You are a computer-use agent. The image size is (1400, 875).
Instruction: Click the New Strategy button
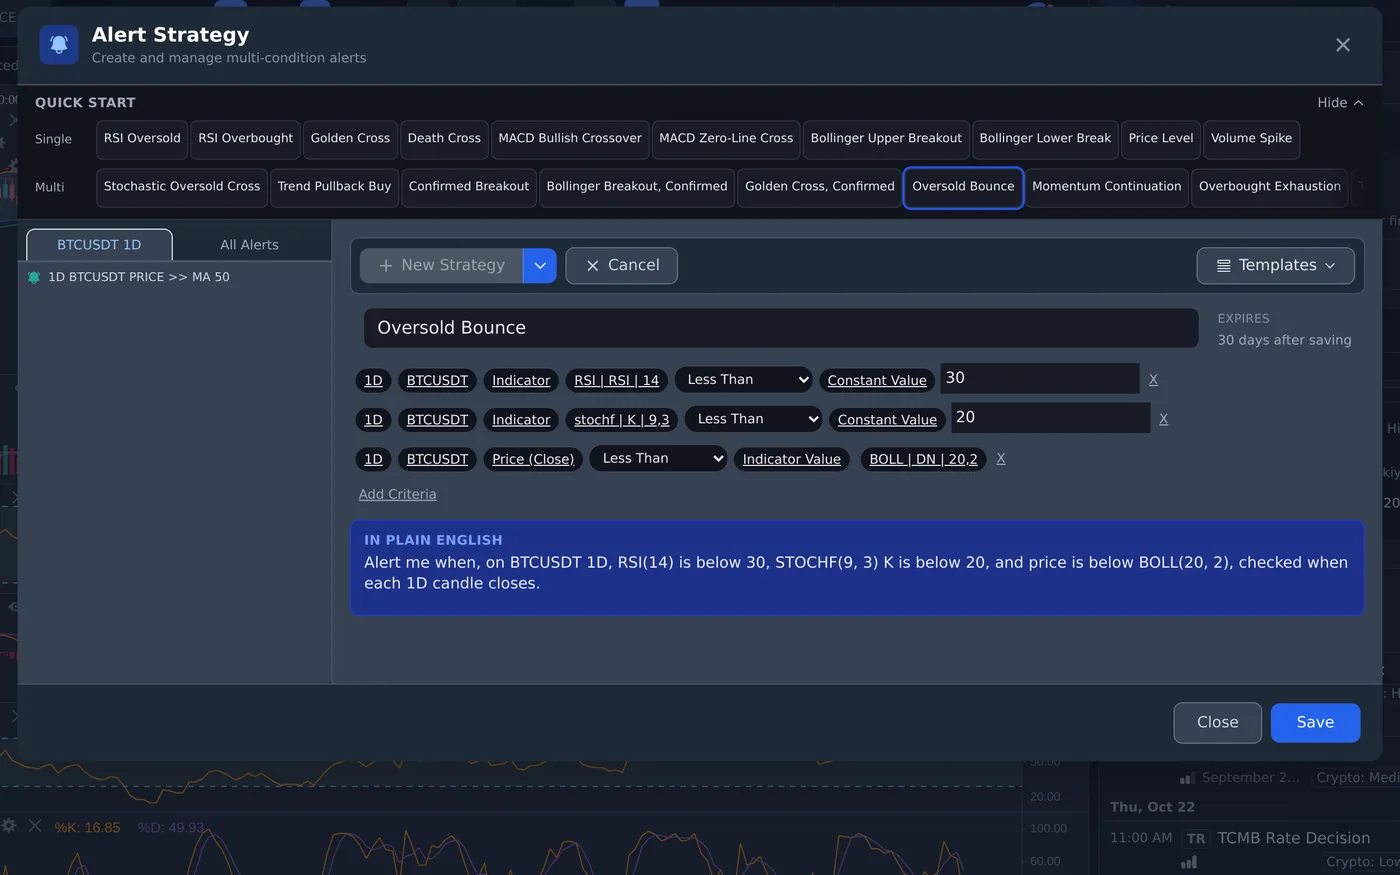pyautogui.click(x=442, y=265)
